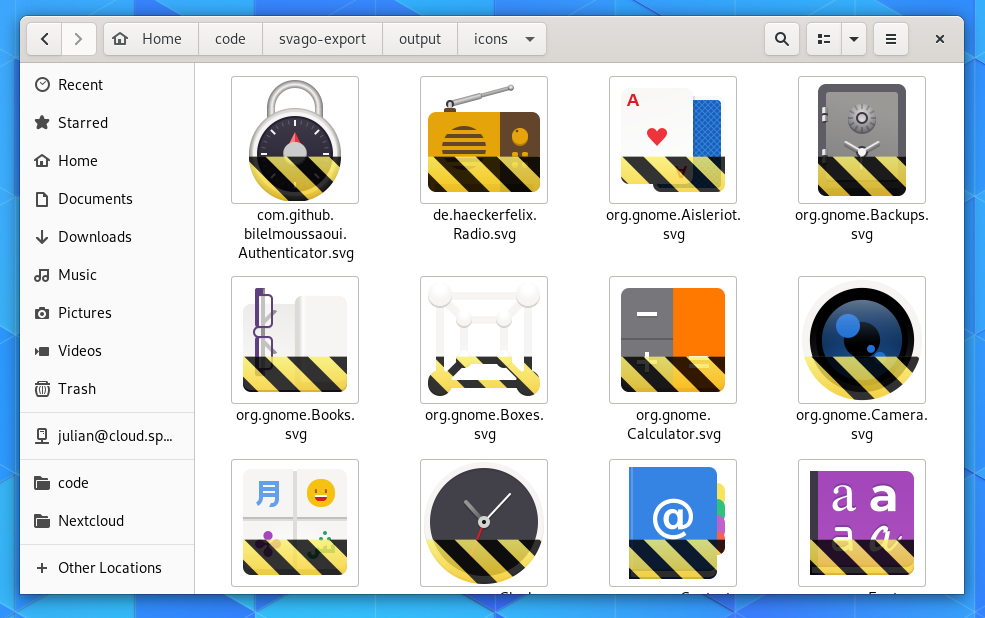Select the Radio icon file thumbnail
The image size is (985, 618).
(x=484, y=140)
